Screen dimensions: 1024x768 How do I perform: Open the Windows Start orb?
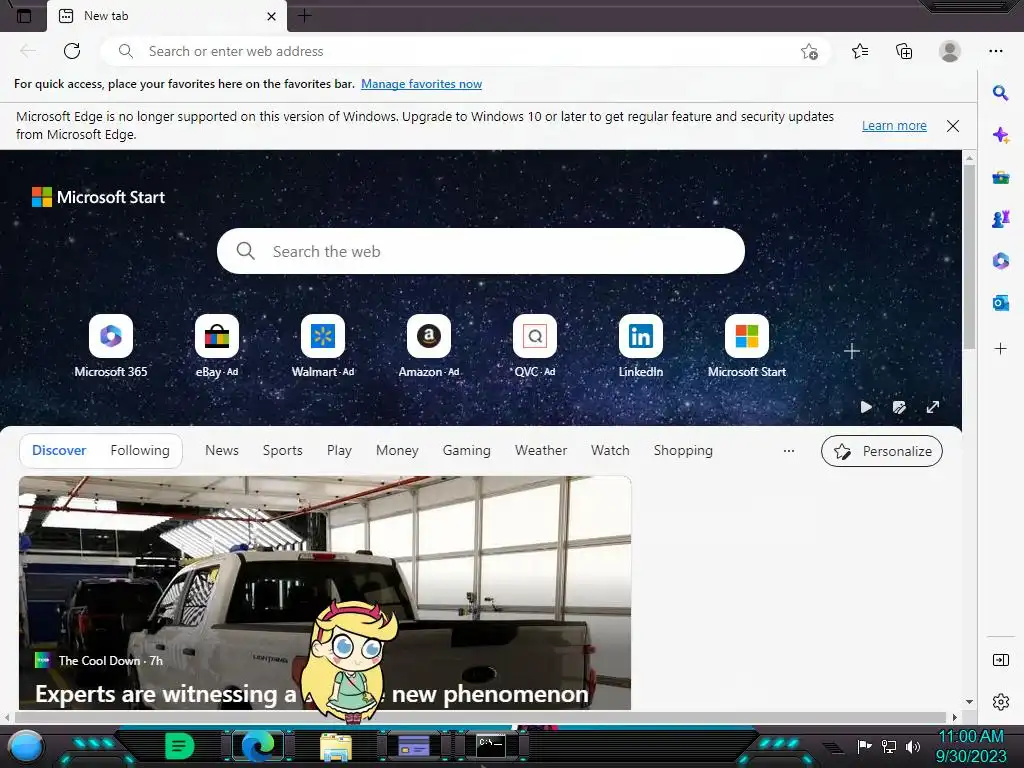[x=26, y=747]
